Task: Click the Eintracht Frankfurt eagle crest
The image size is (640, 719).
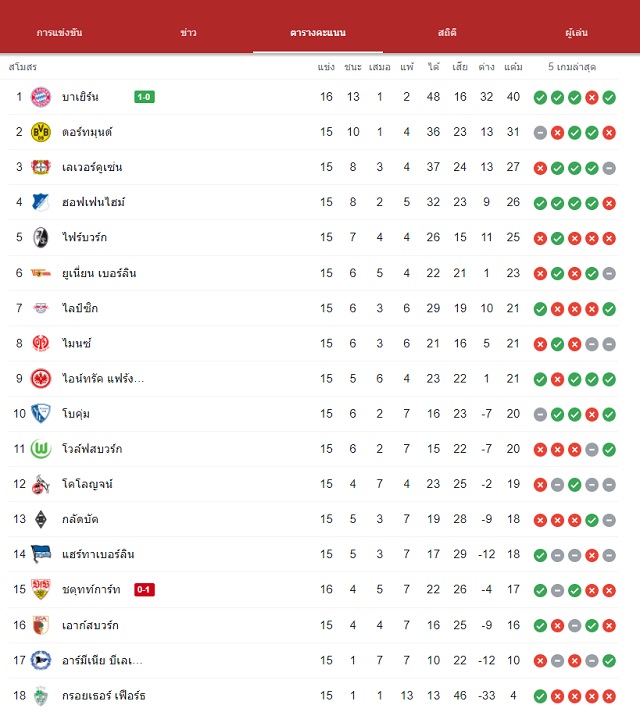Action: click(x=40, y=379)
